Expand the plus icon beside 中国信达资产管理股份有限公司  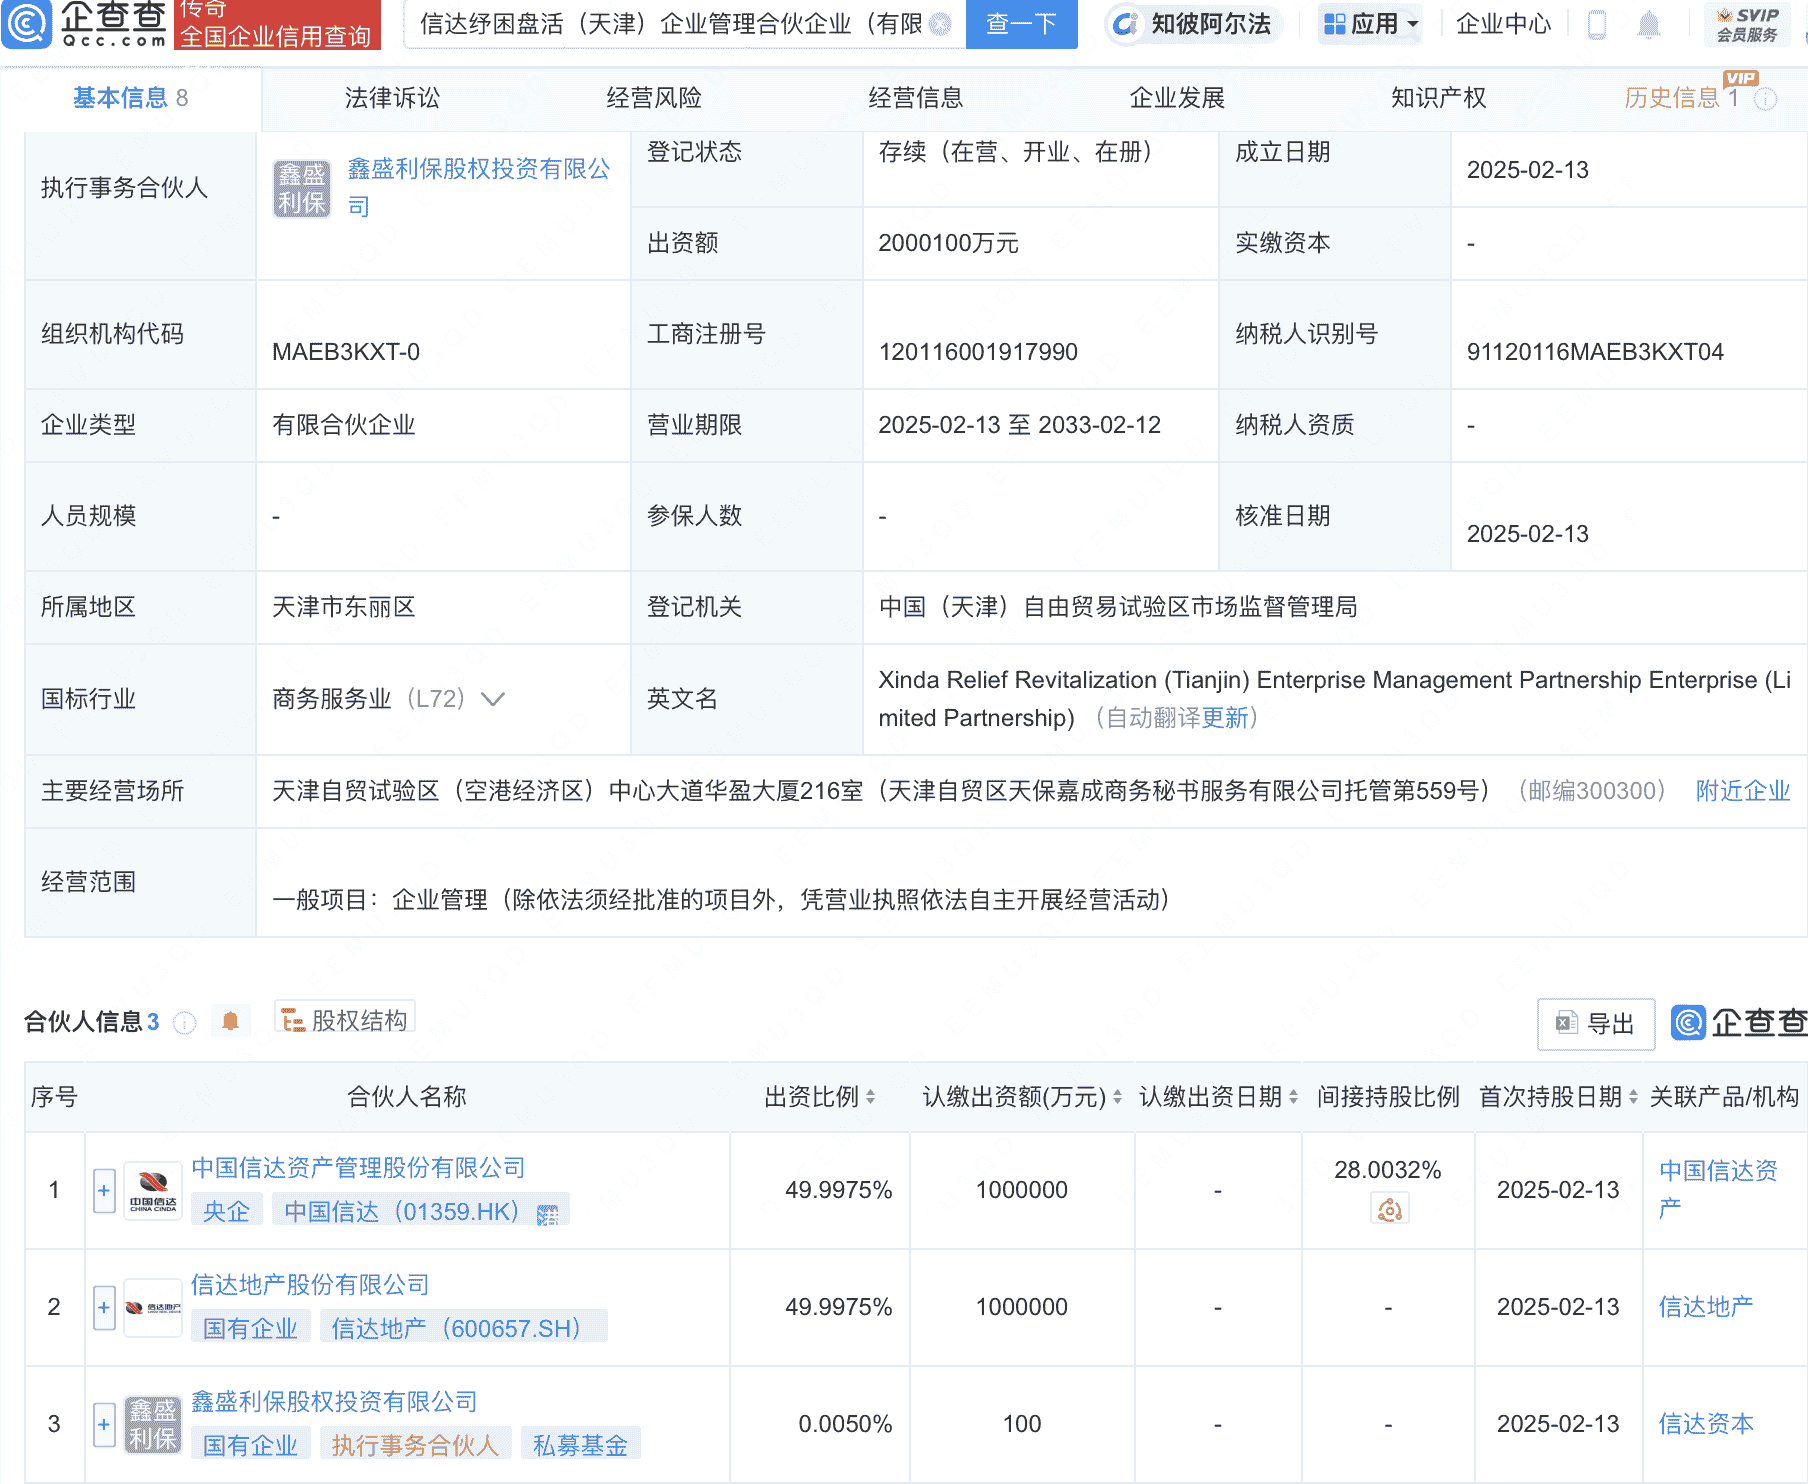pos(104,1190)
